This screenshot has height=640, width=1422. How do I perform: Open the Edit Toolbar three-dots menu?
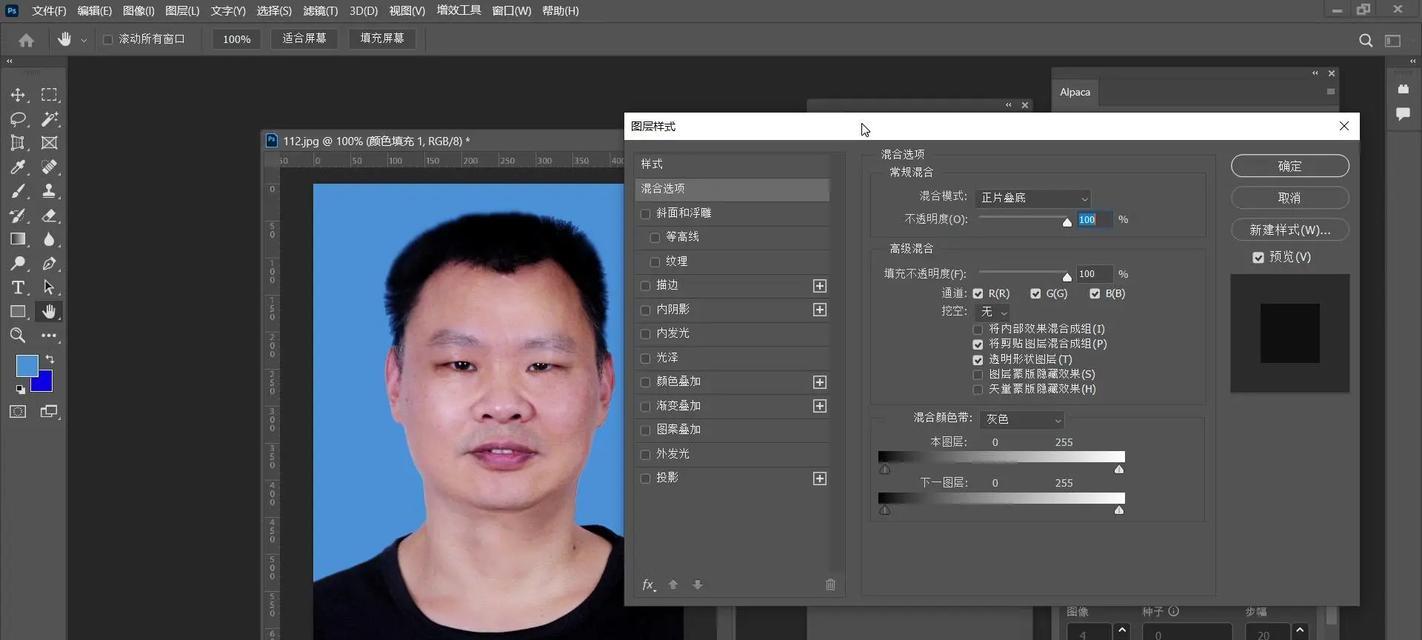[49, 336]
